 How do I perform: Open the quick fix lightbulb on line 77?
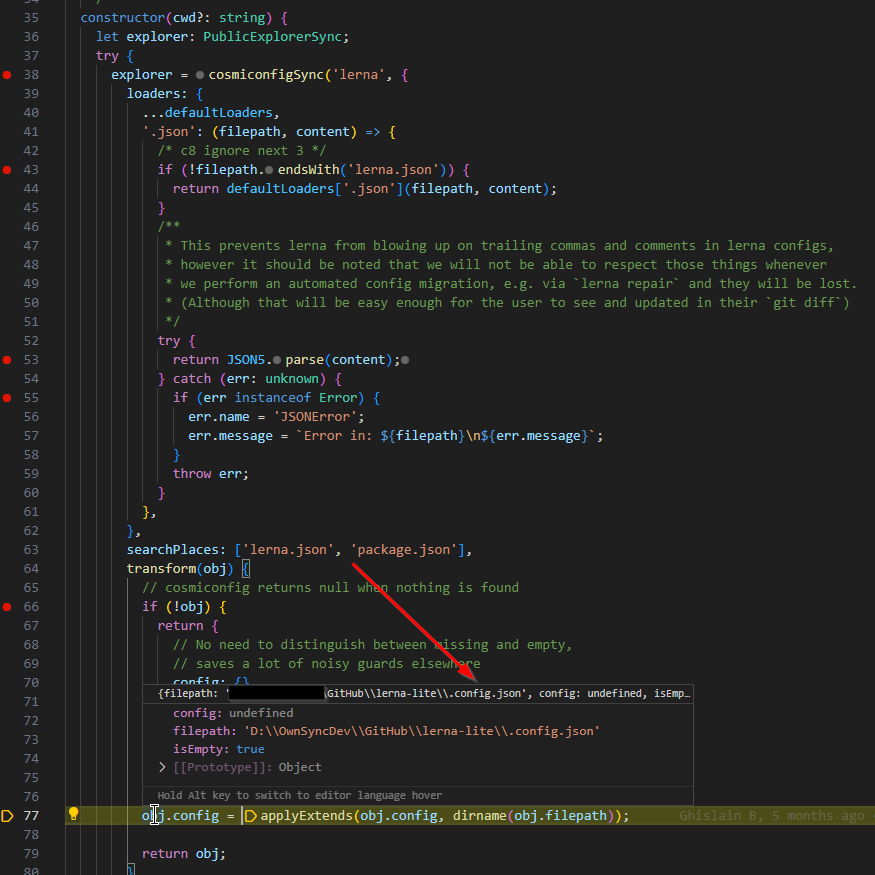coord(72,815)
